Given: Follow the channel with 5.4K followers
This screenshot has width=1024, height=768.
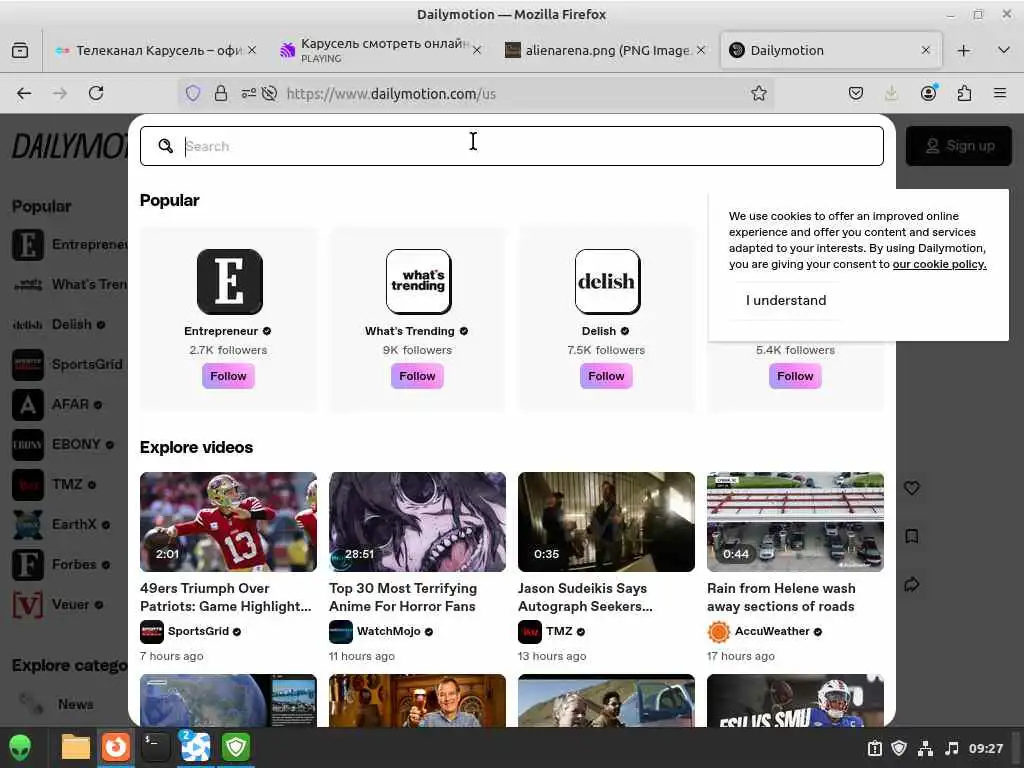Looking at the screenshot, I should [795, 376].
